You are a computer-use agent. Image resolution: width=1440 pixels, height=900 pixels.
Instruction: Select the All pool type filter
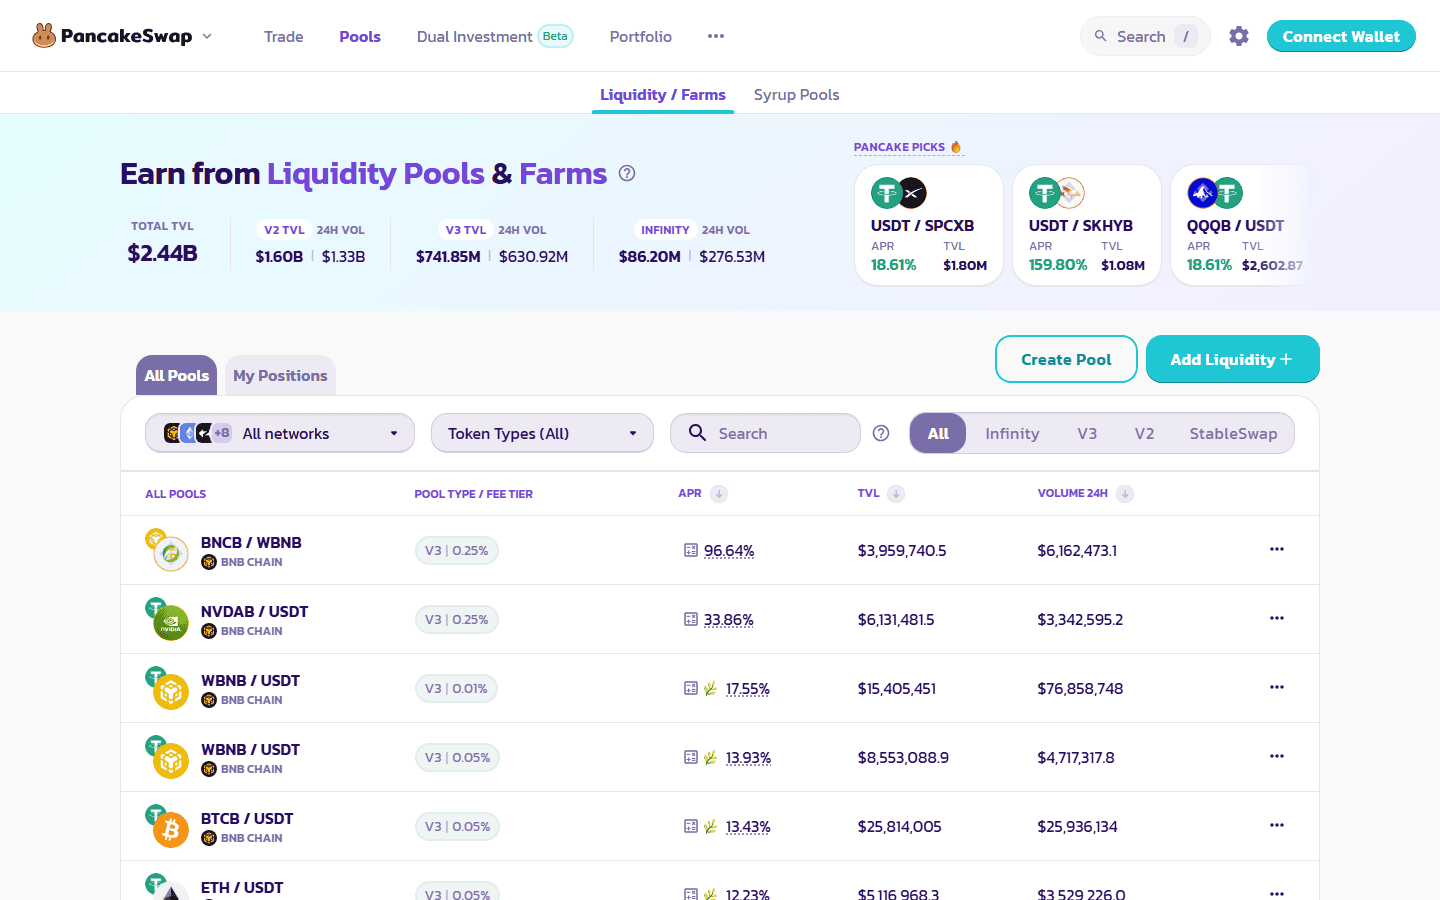(938, 433)
